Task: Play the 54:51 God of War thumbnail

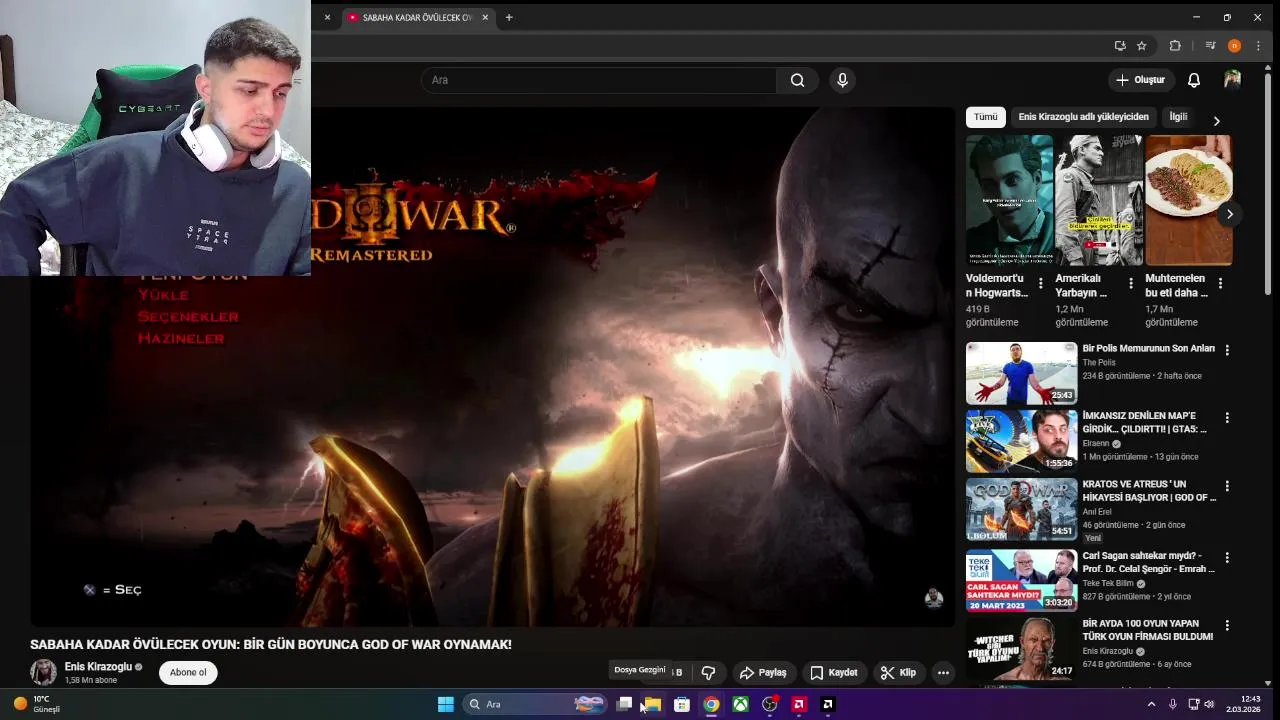Action: click(1021, 509)
